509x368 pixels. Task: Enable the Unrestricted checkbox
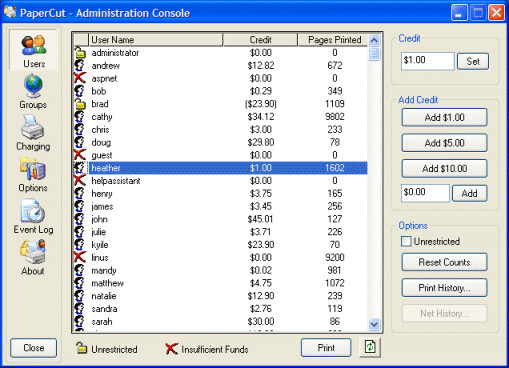406,241
